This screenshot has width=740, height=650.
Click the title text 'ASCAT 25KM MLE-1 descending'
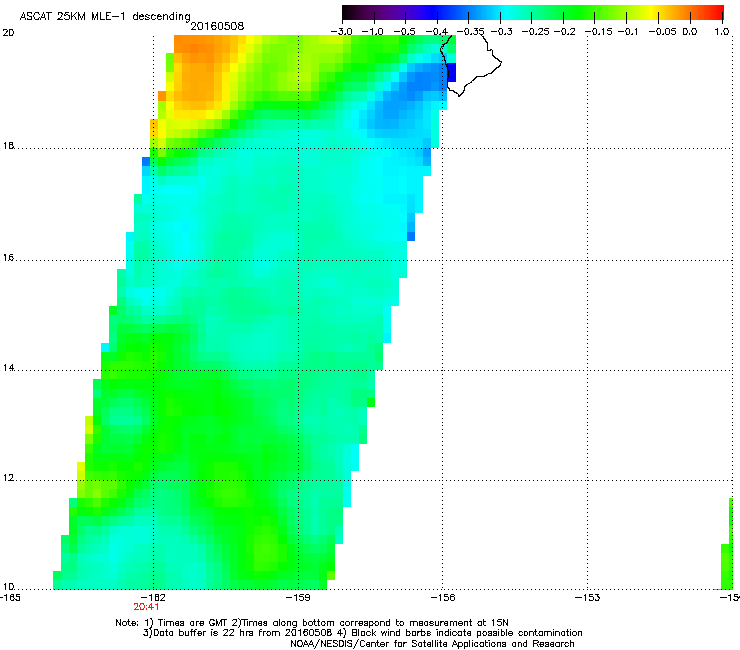click(105, 17)
